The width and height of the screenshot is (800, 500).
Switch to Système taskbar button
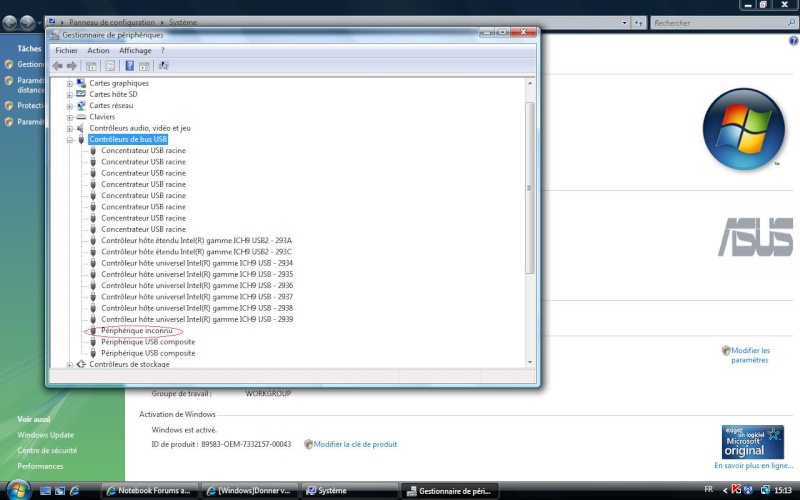pyautogui.click(x=348, y=491)
